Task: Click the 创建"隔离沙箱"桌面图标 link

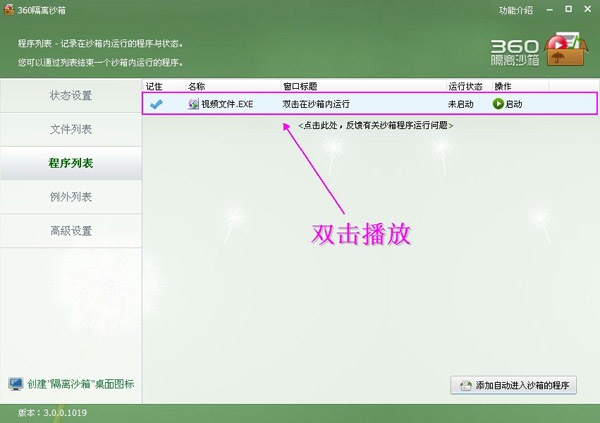Action: tap(80, 384)
